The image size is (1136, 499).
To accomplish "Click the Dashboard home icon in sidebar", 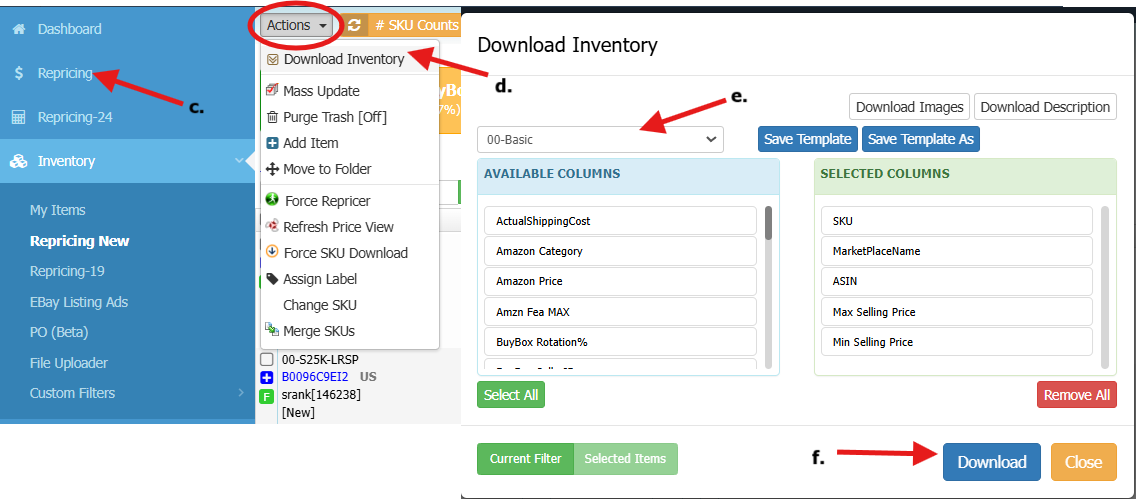I will (x=18, y=29).
